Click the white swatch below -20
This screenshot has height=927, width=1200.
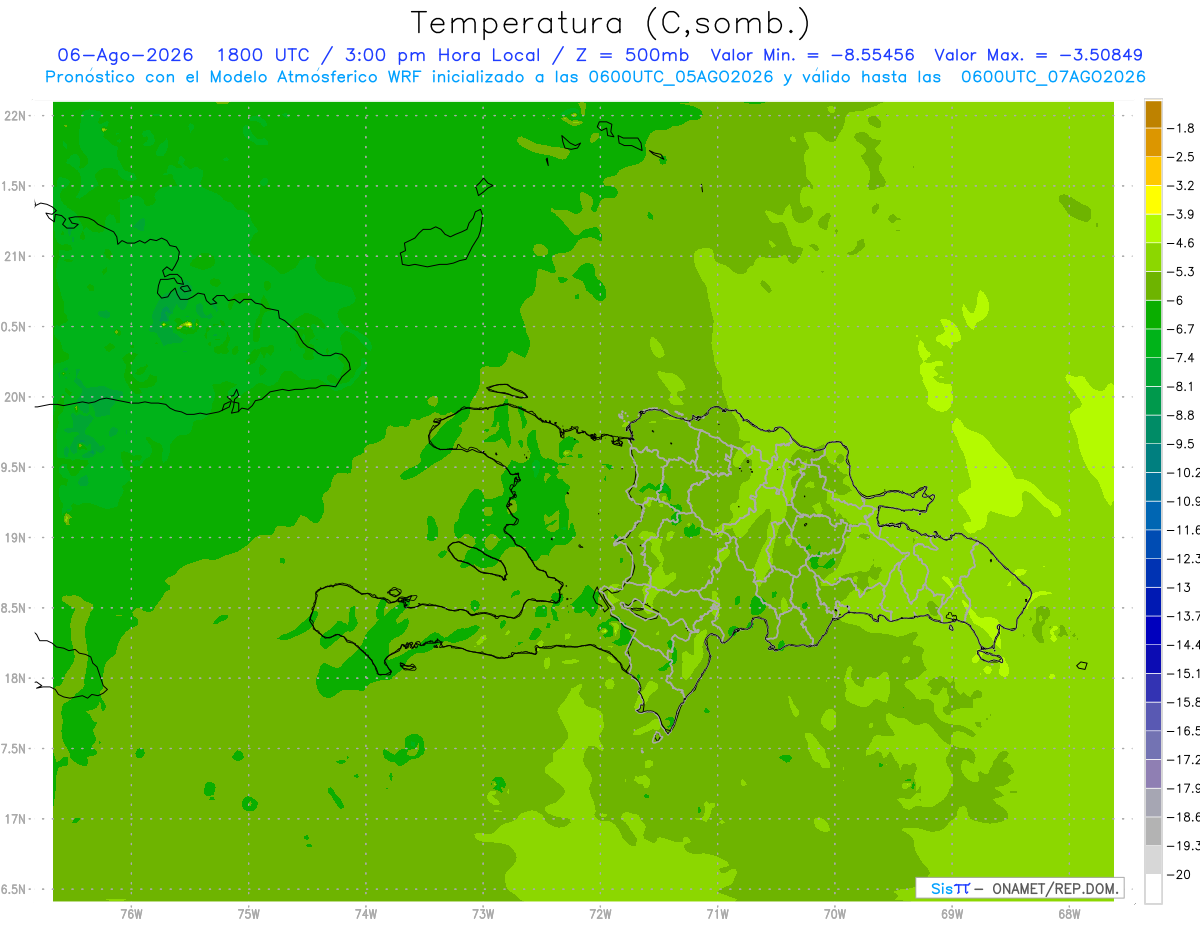point(1153,888)
